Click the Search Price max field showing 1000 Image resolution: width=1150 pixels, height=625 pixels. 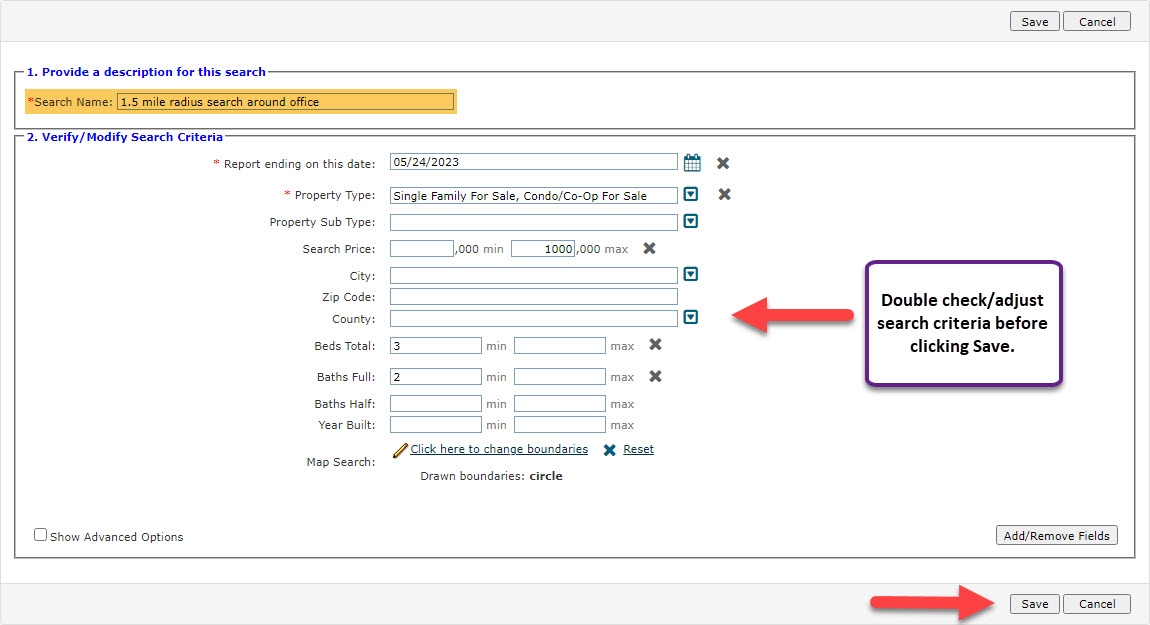(543, 249)
